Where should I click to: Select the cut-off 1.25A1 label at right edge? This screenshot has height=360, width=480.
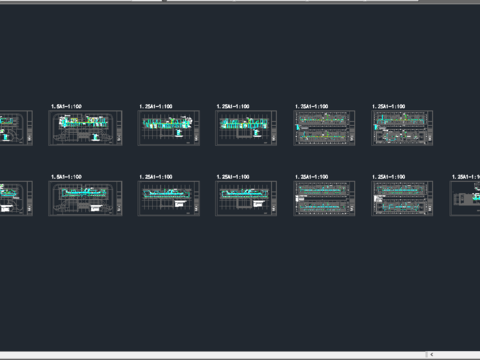click(x=466, y=177)
